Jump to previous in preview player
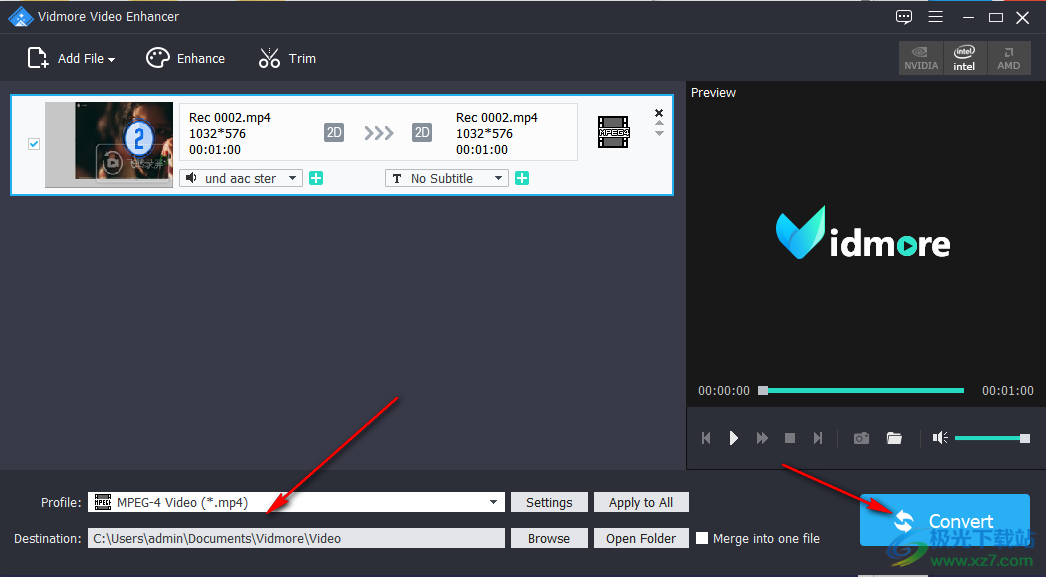 (706, 438)
